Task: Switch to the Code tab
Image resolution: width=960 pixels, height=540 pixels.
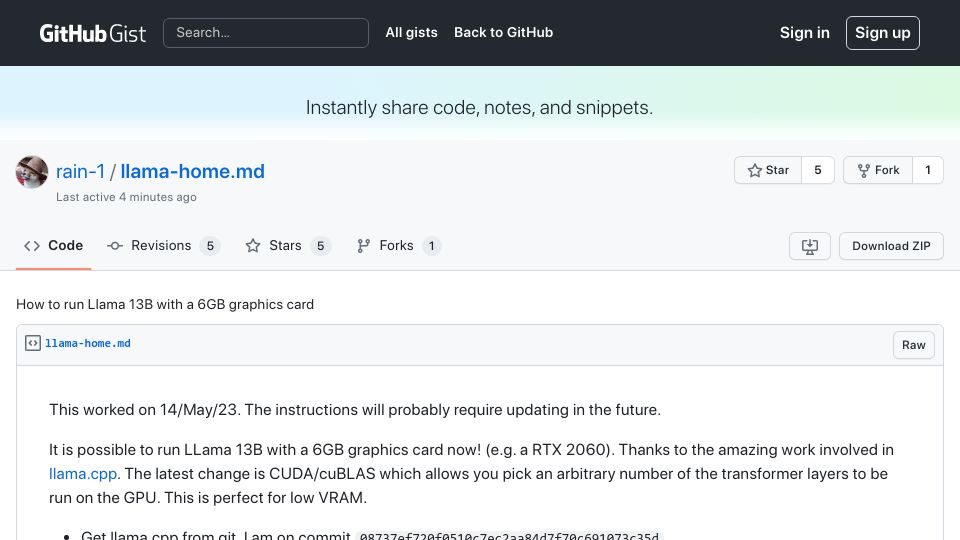Action: (x=53, y=246)
